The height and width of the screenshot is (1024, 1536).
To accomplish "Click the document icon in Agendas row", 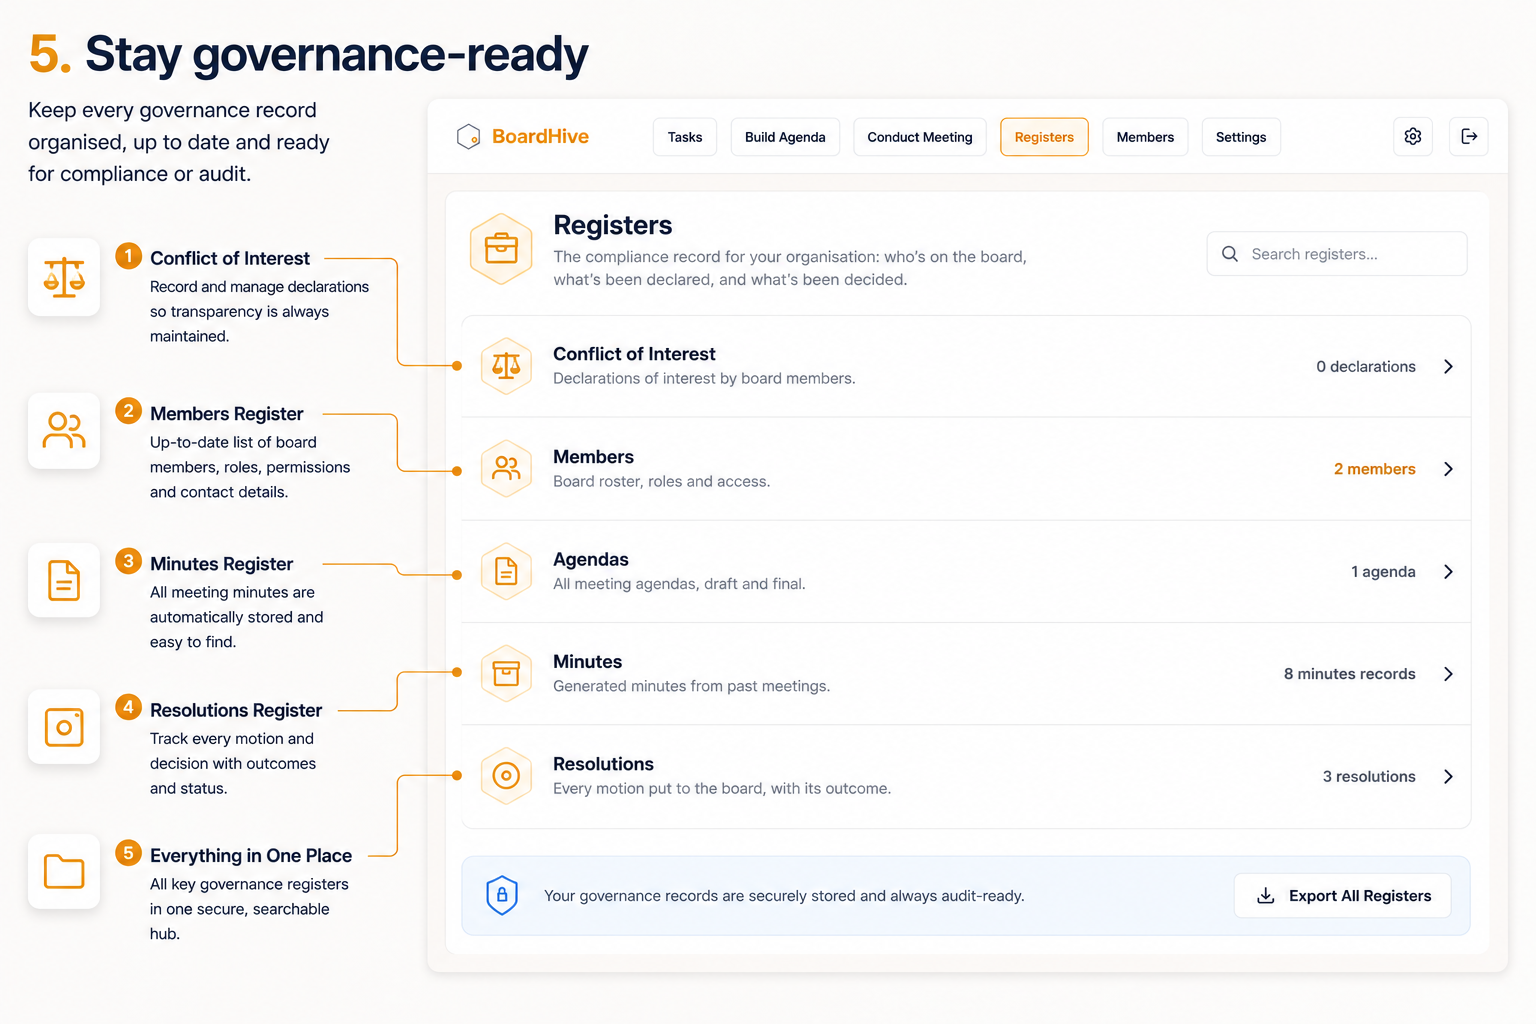I will coord(506,571).
